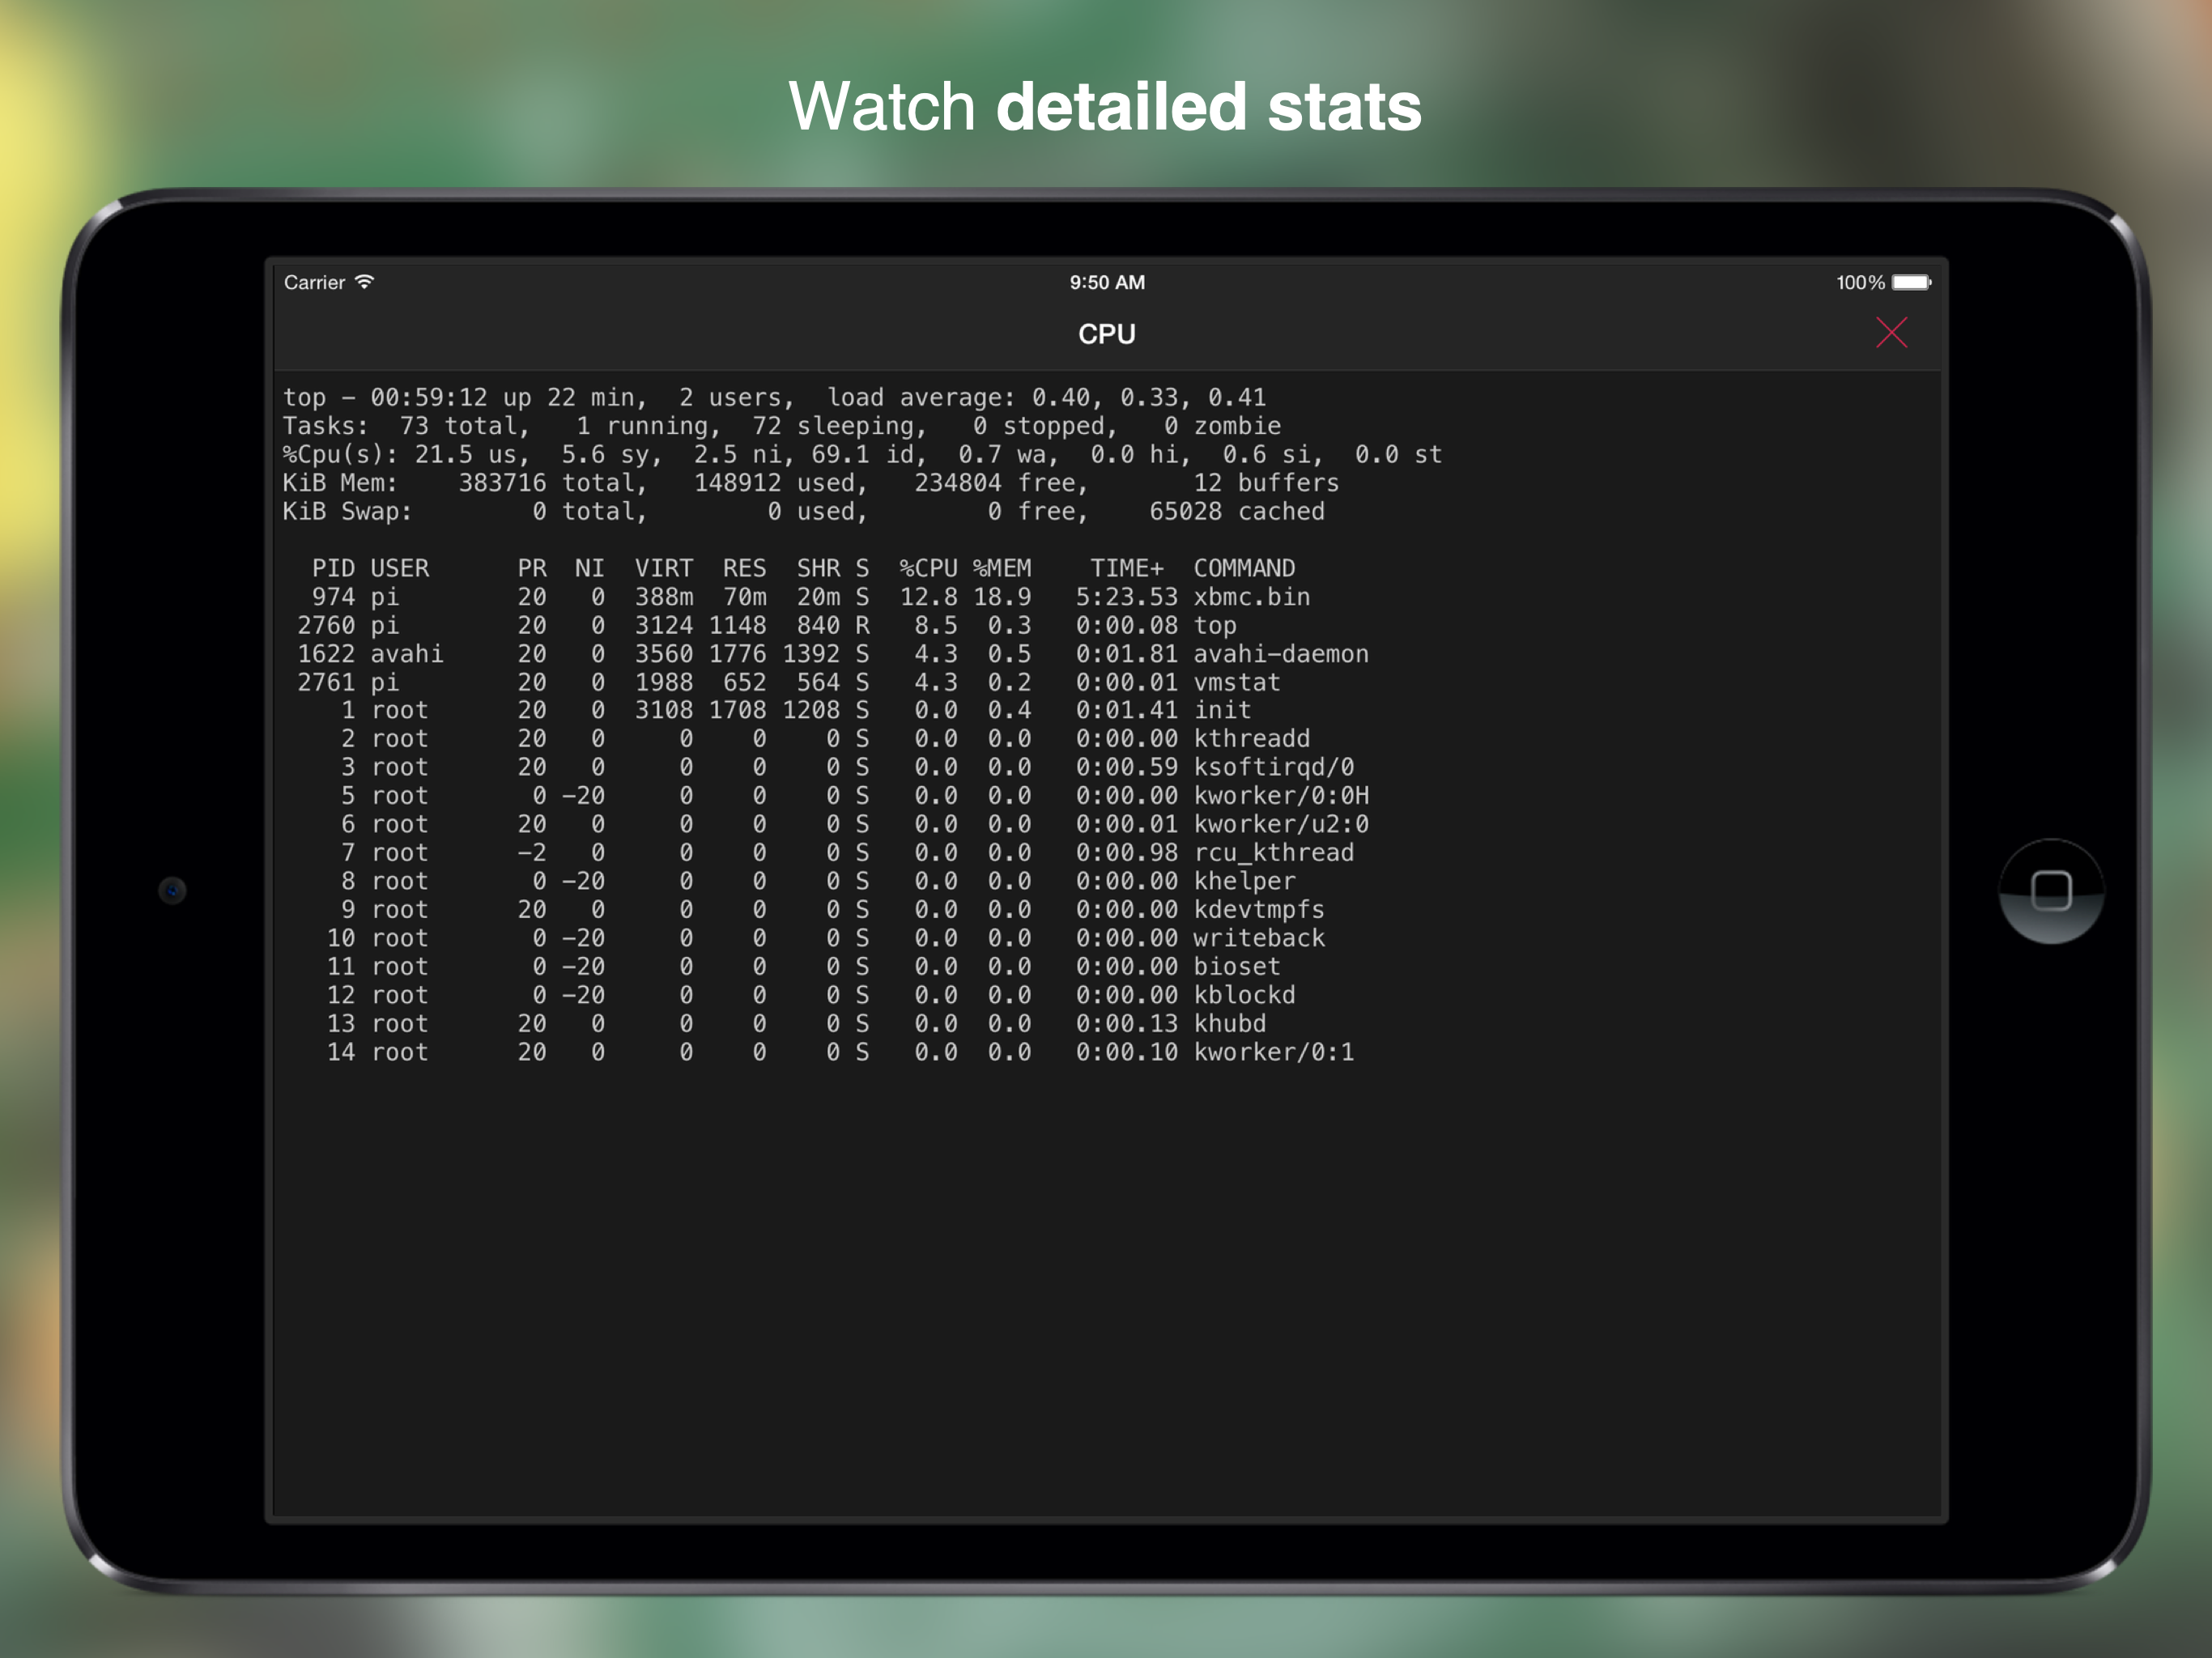This screenshot has width=2212, height=1658.
Task: Click the KiB Mem summary line
Action: coord(810,483)
